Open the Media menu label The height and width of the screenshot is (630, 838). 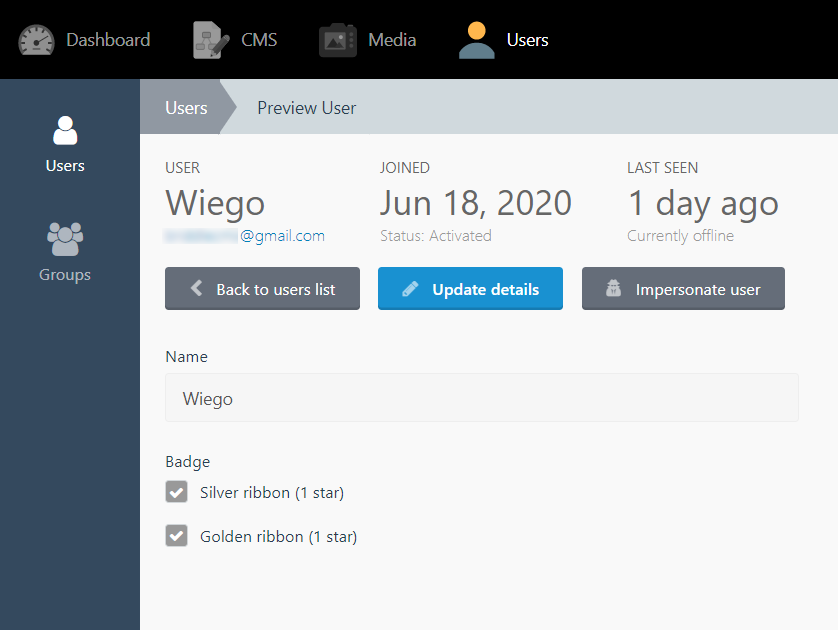392,40
